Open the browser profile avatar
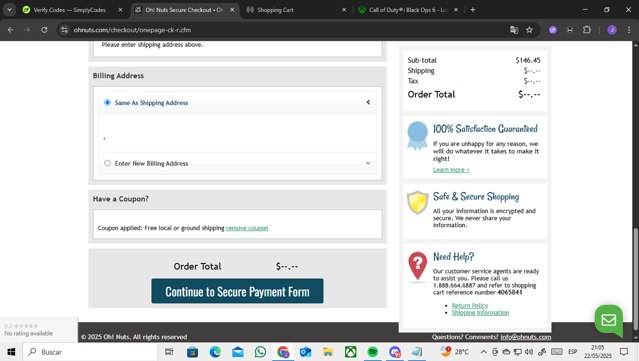This screenshot has height=361, width=639. point(612,30)
